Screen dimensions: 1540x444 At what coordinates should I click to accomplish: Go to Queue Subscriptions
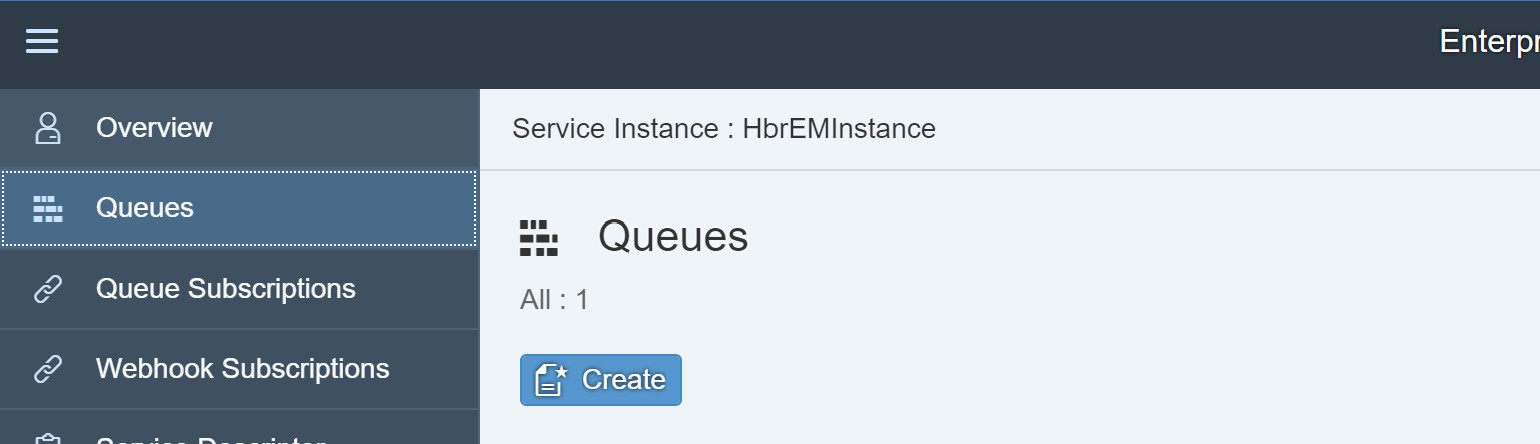click(239, 289)
